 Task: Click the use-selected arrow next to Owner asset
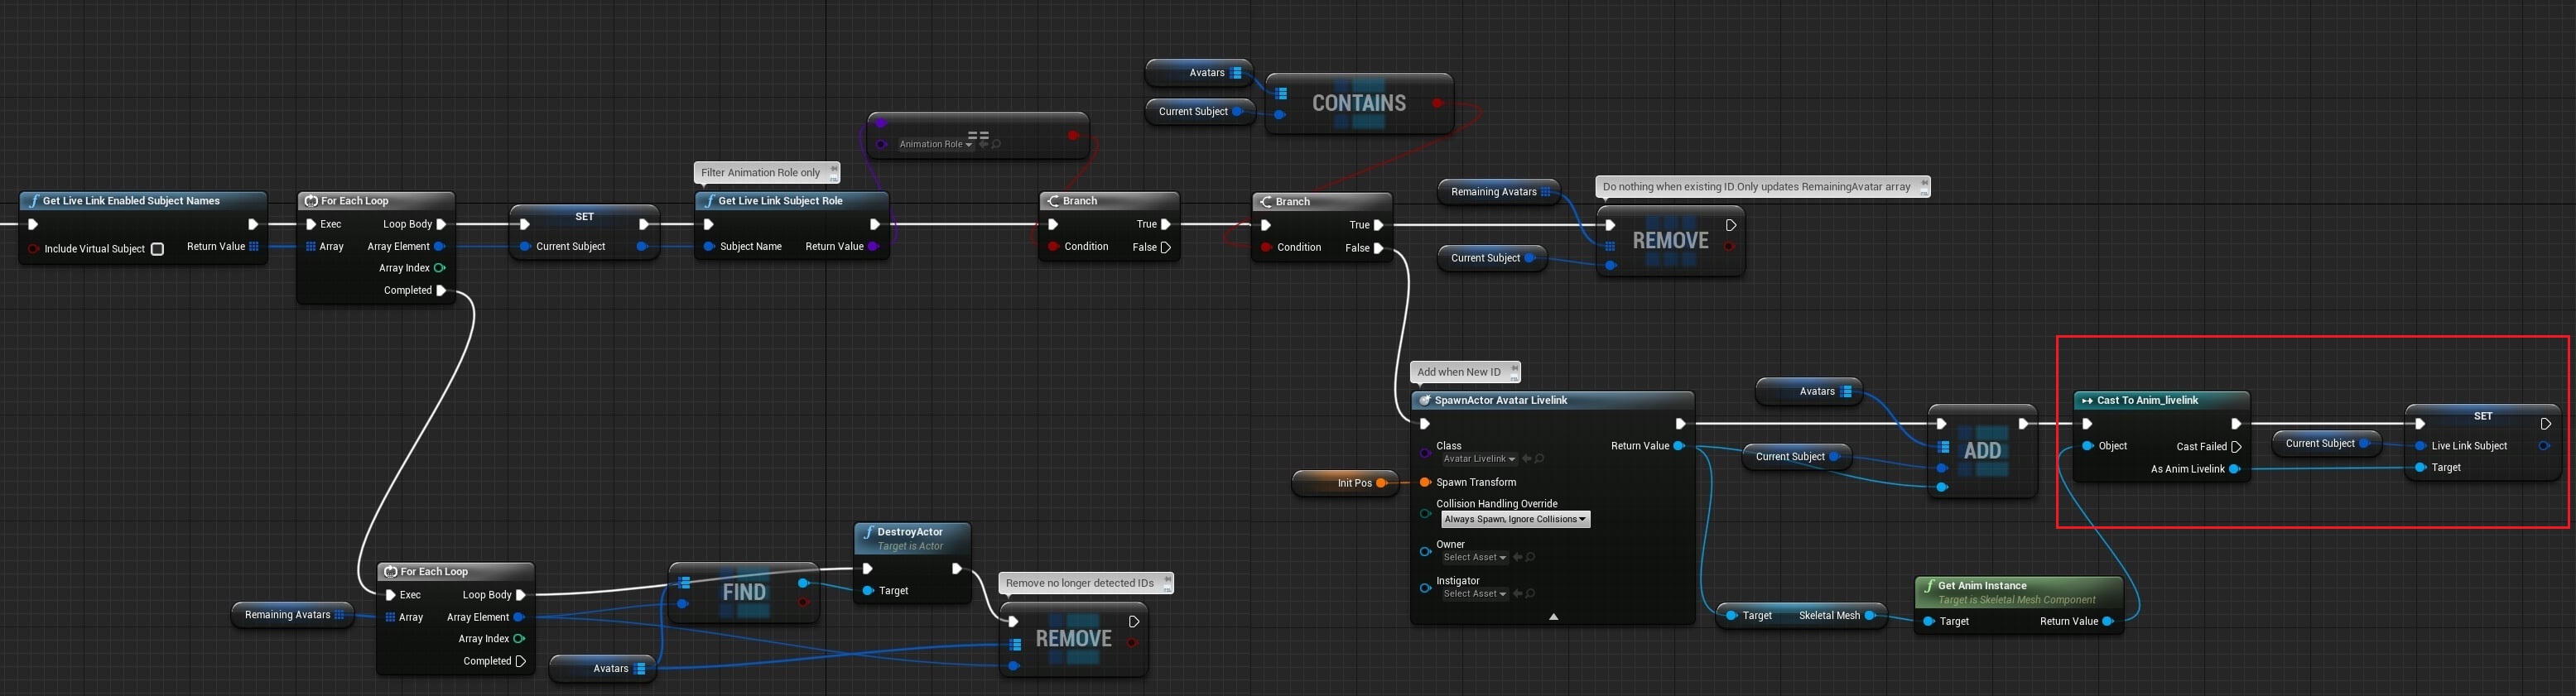coord(1517,558)
